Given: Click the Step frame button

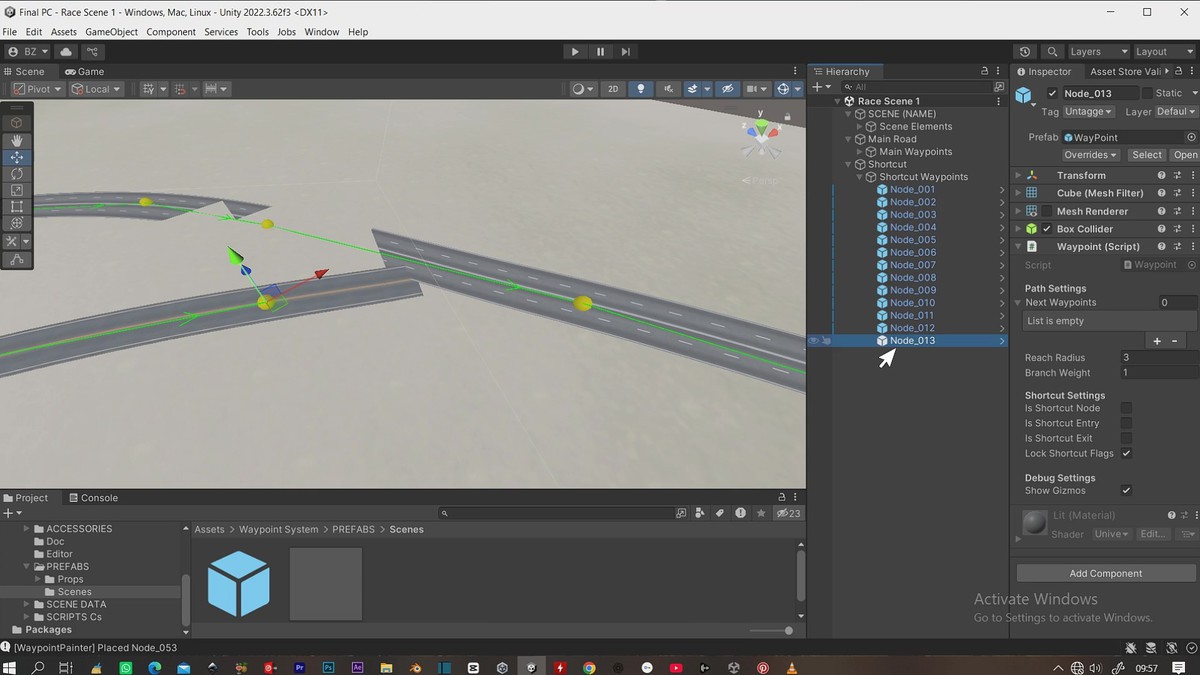Looking at the screenshot, I should pyautogui.click(x=626, y=52).
